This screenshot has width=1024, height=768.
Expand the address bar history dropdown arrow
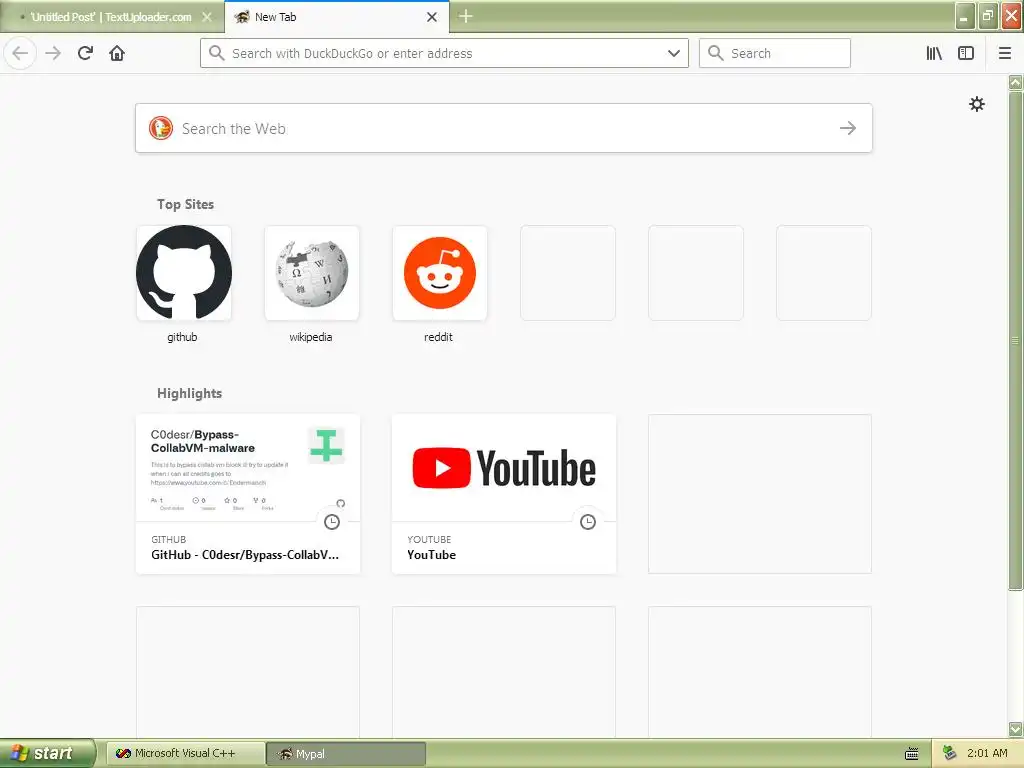coord(674,53)
